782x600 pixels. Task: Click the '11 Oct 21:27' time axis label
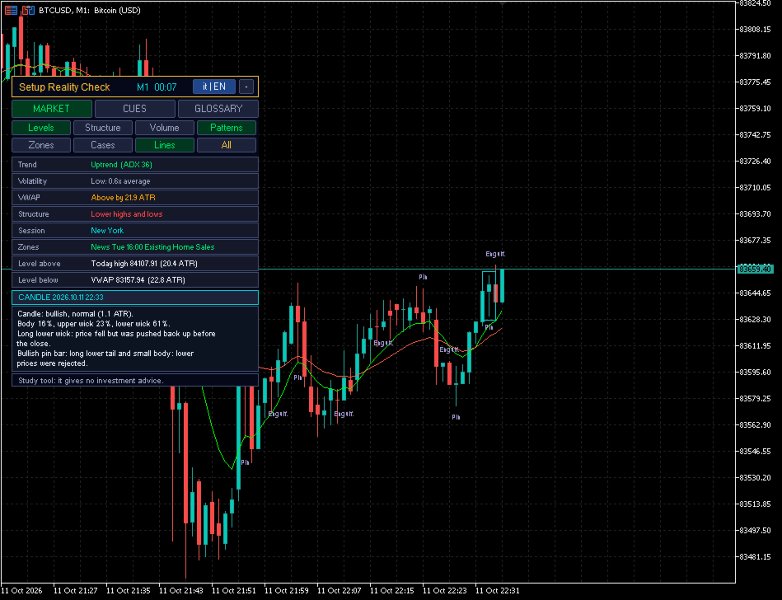[x=75, y=591]
